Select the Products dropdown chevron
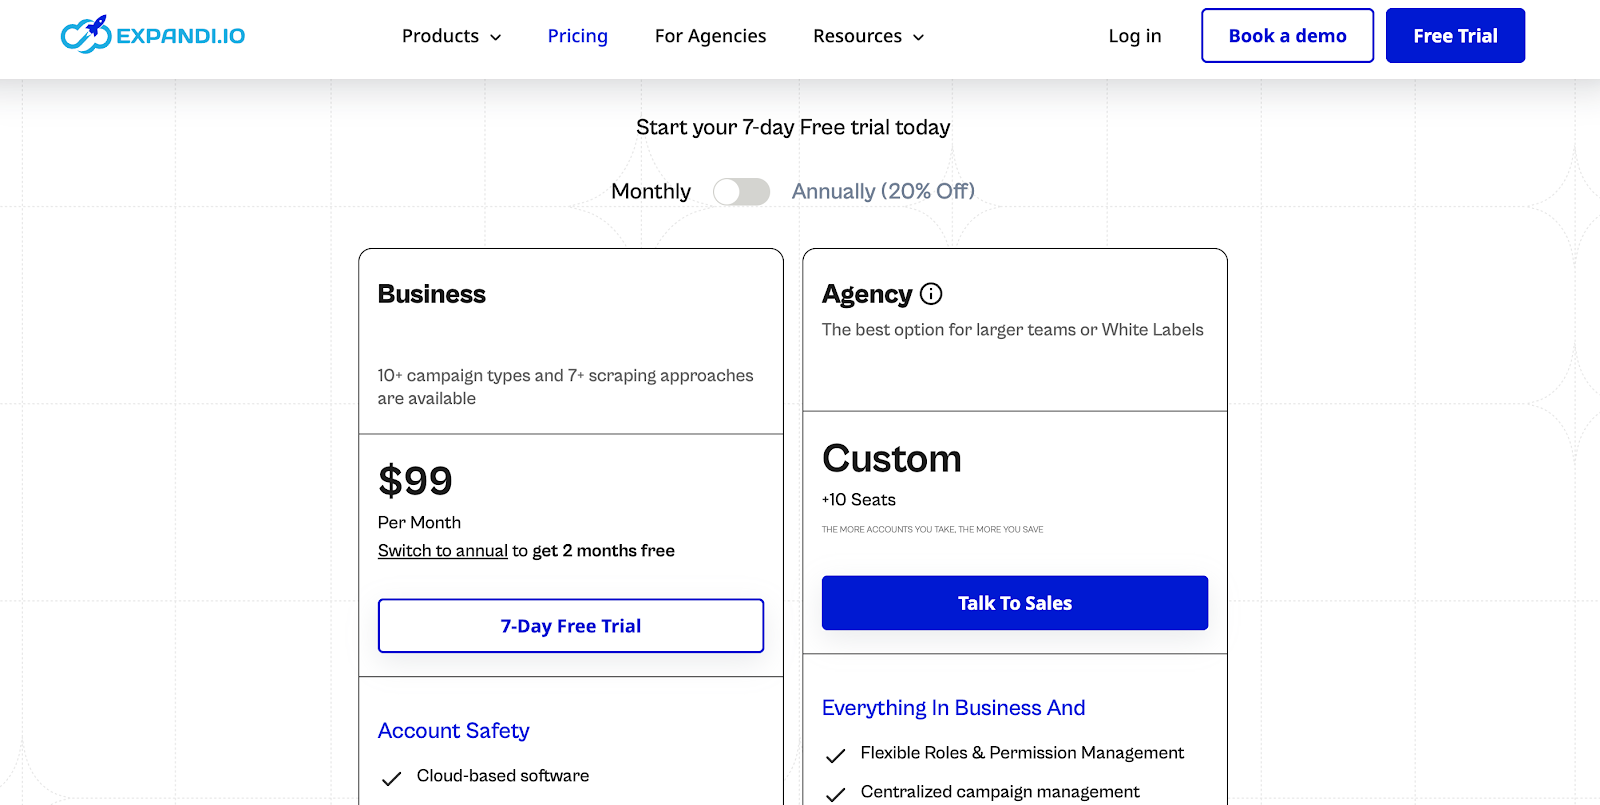This screenshot has height=805, width=1600. coord(497,36)
